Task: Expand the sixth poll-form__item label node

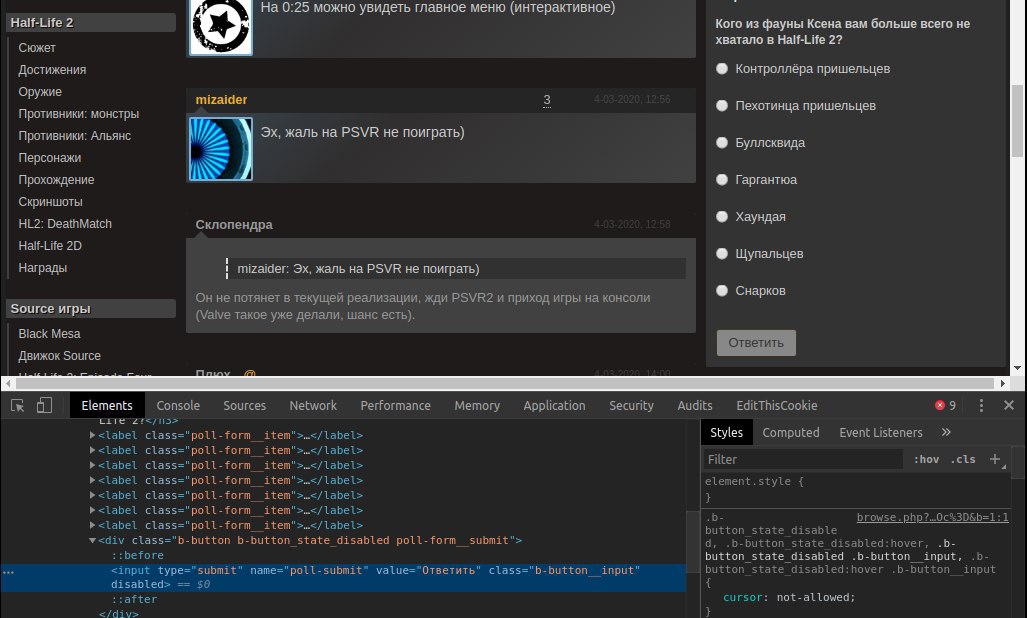Action: 92,511
